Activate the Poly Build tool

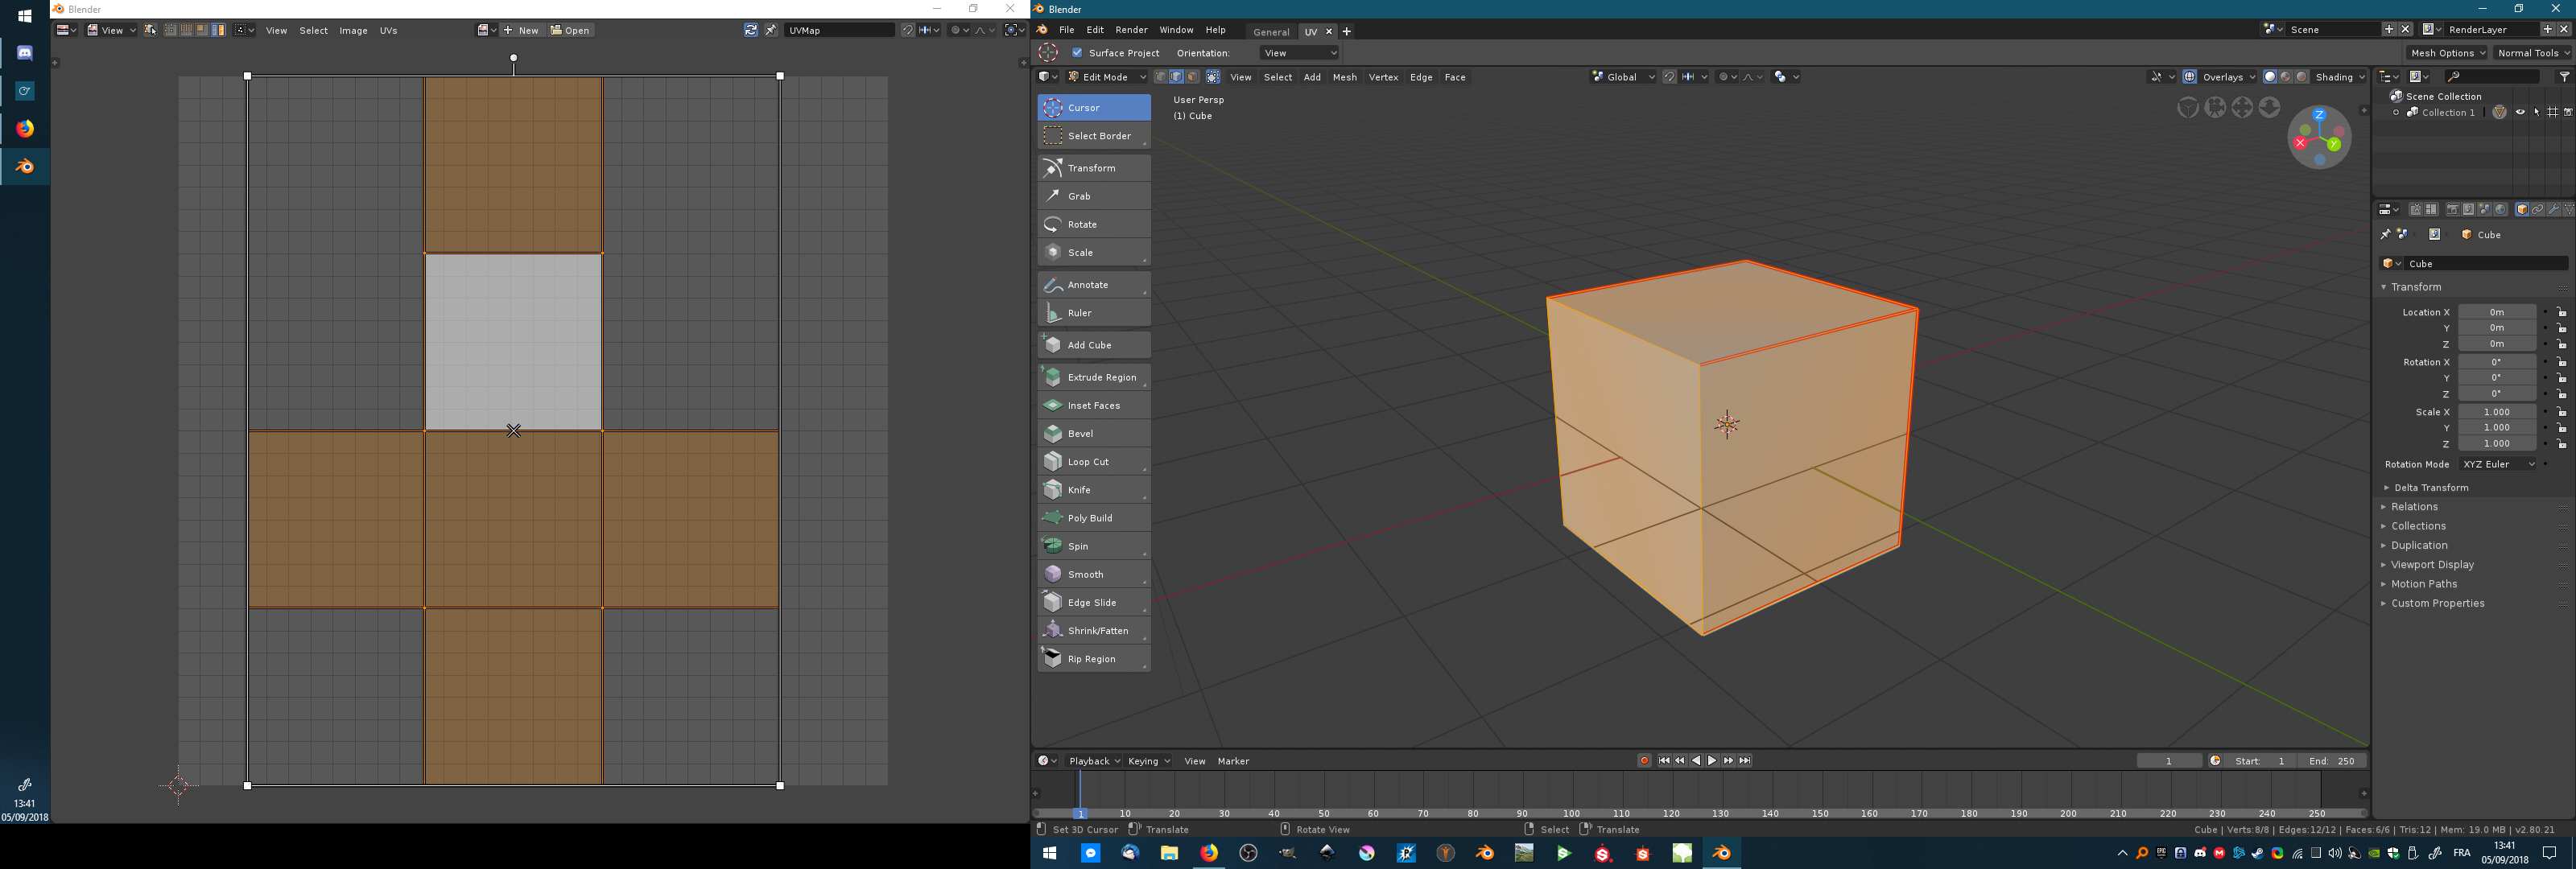(1094, 518)
